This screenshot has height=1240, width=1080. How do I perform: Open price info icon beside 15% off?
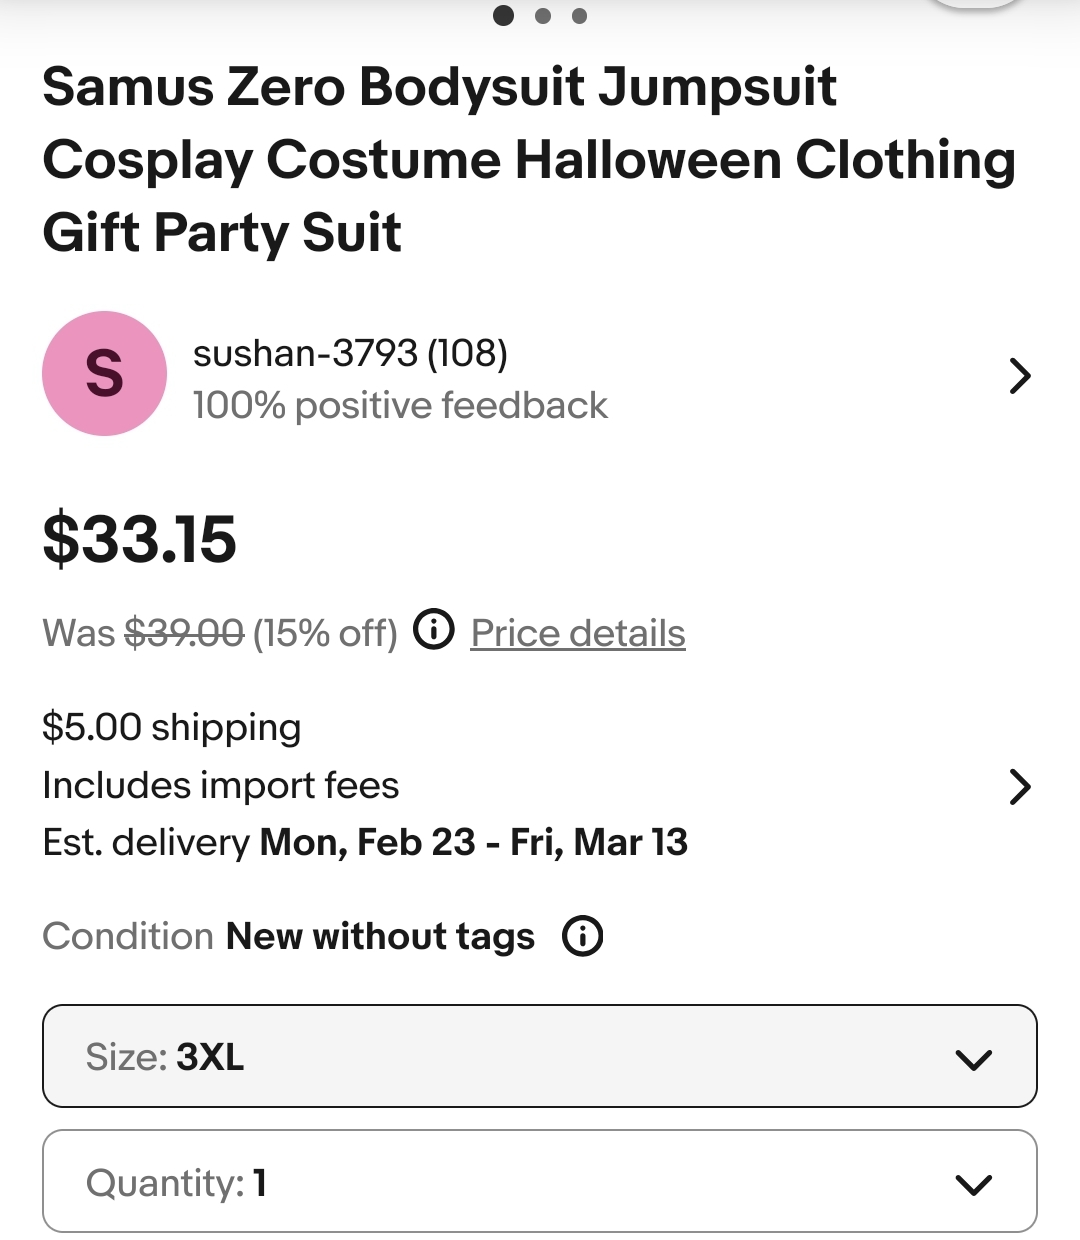click(x=434, y=631)
